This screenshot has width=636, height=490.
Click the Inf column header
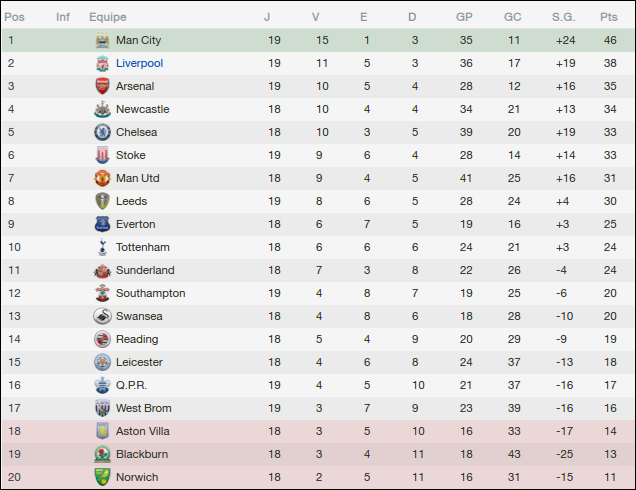point(63,17)
